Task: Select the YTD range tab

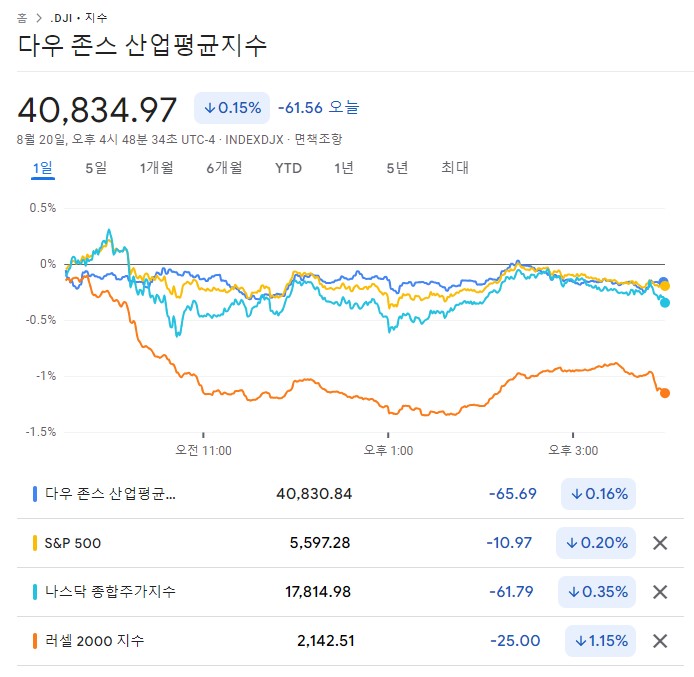Action: click(288, 168)
